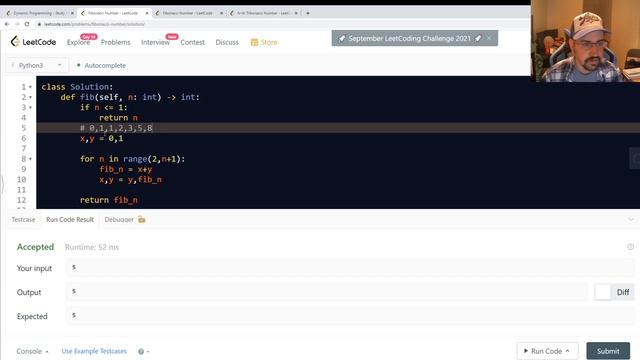Switch to the Run Code Result tab

[70, 220]
